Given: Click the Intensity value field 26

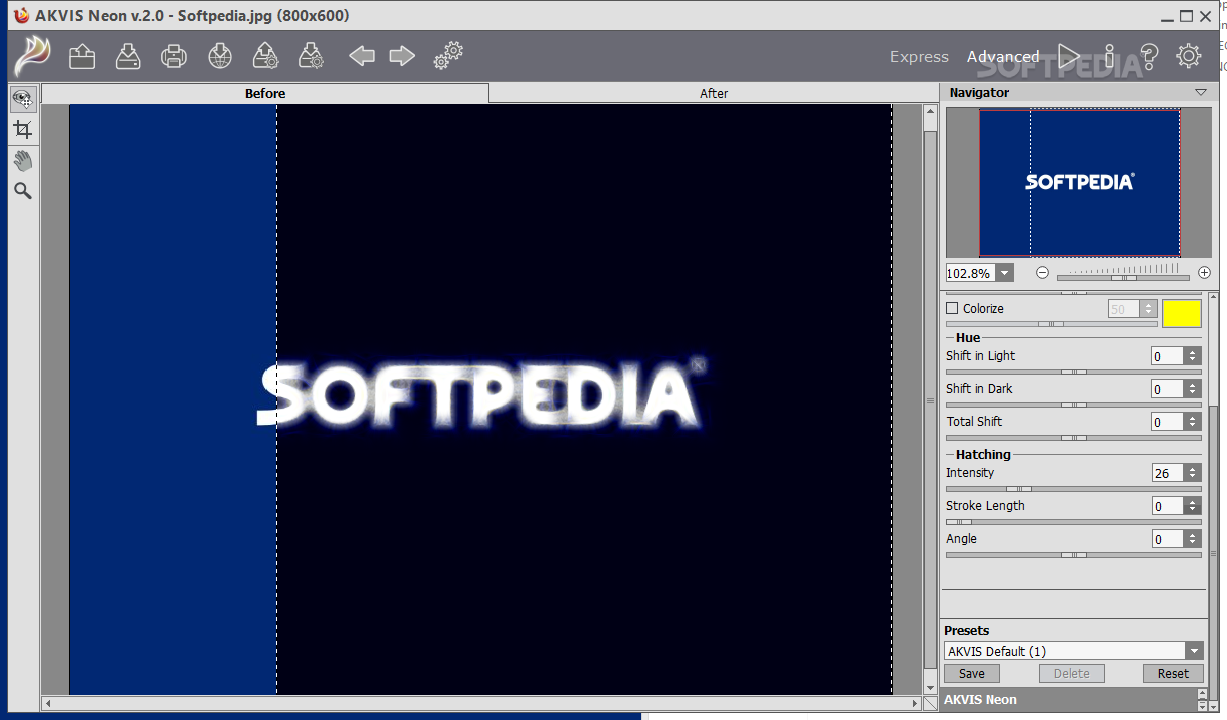Looking at the screenshot, I should coord(1168,473).
